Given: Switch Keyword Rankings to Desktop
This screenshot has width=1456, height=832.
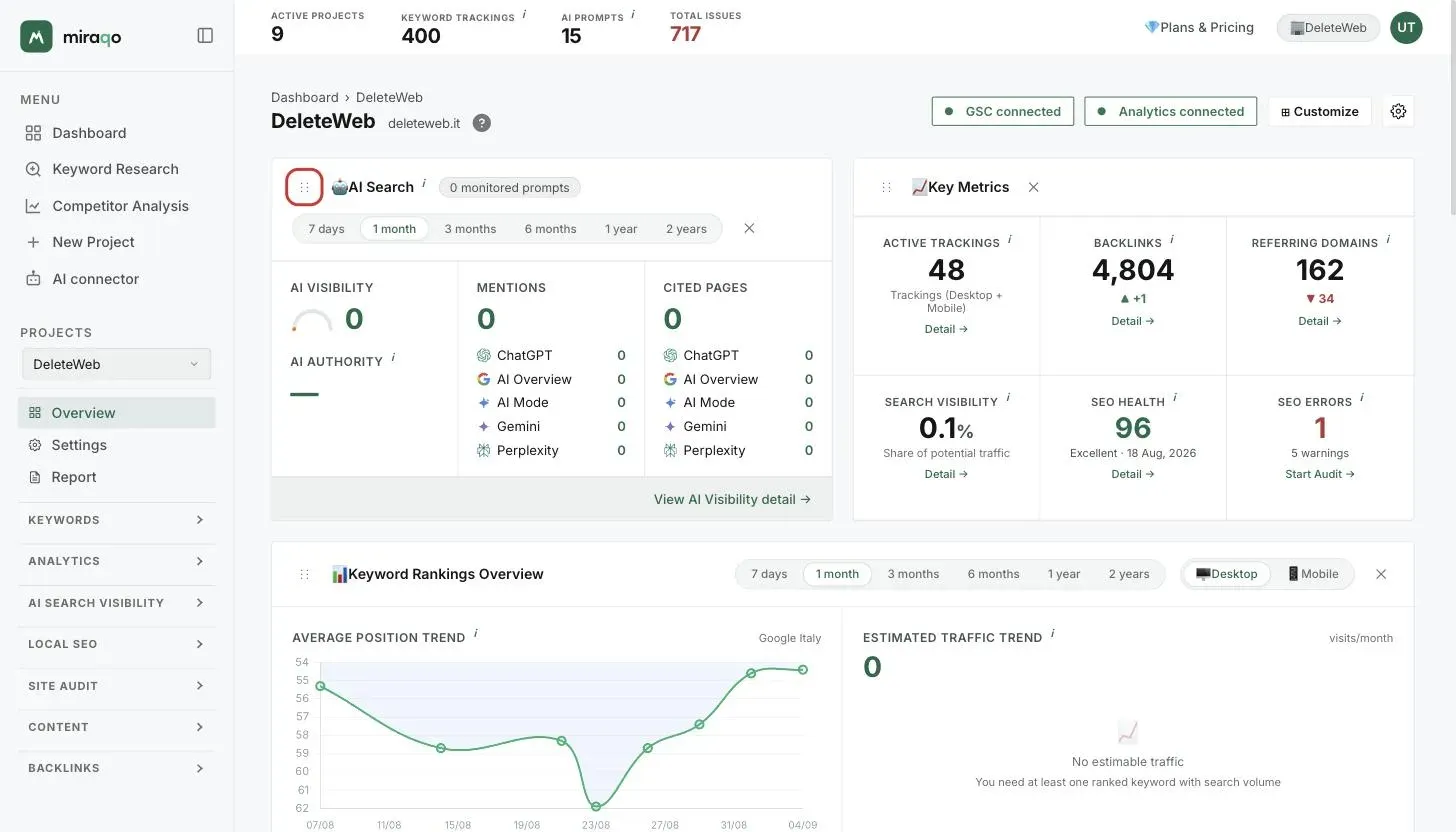Looking at the screenshot, I should pyautogui.click(x=1227, y=574).
